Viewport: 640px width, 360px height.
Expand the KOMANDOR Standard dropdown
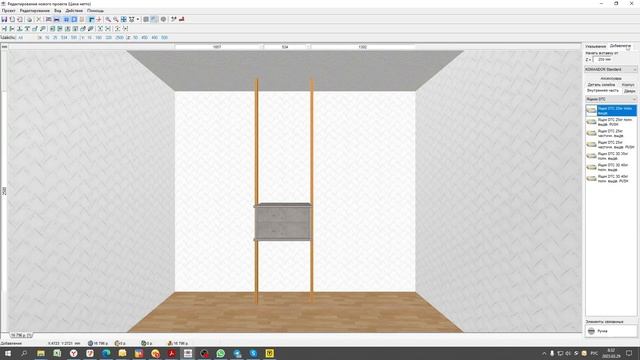(611, 69)
